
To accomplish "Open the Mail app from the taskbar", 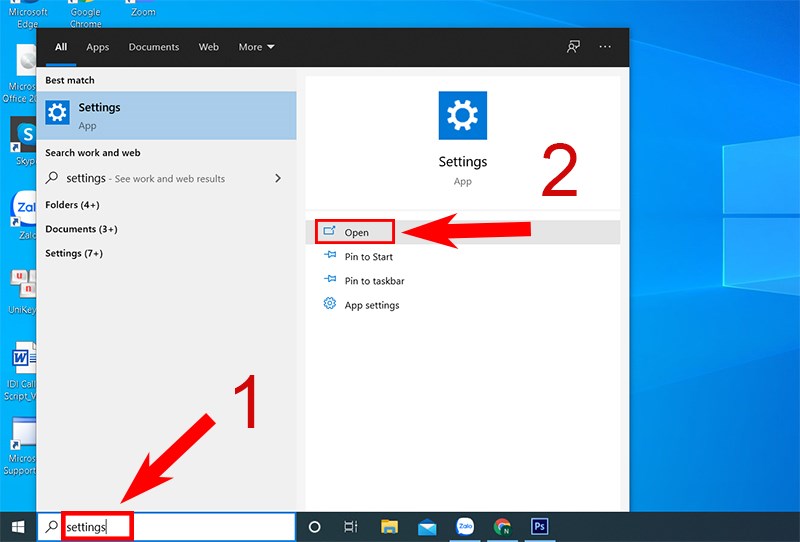I will tap(427, 527).
